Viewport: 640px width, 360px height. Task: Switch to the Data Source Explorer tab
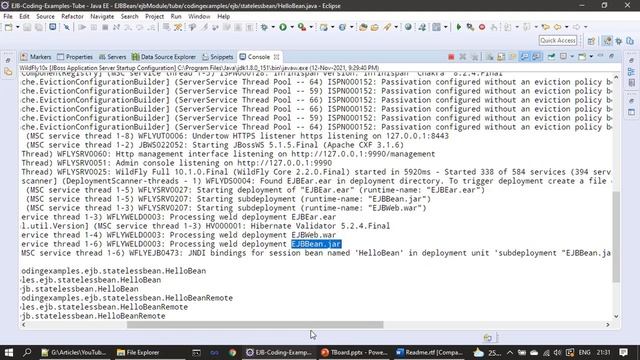point(164,57)
